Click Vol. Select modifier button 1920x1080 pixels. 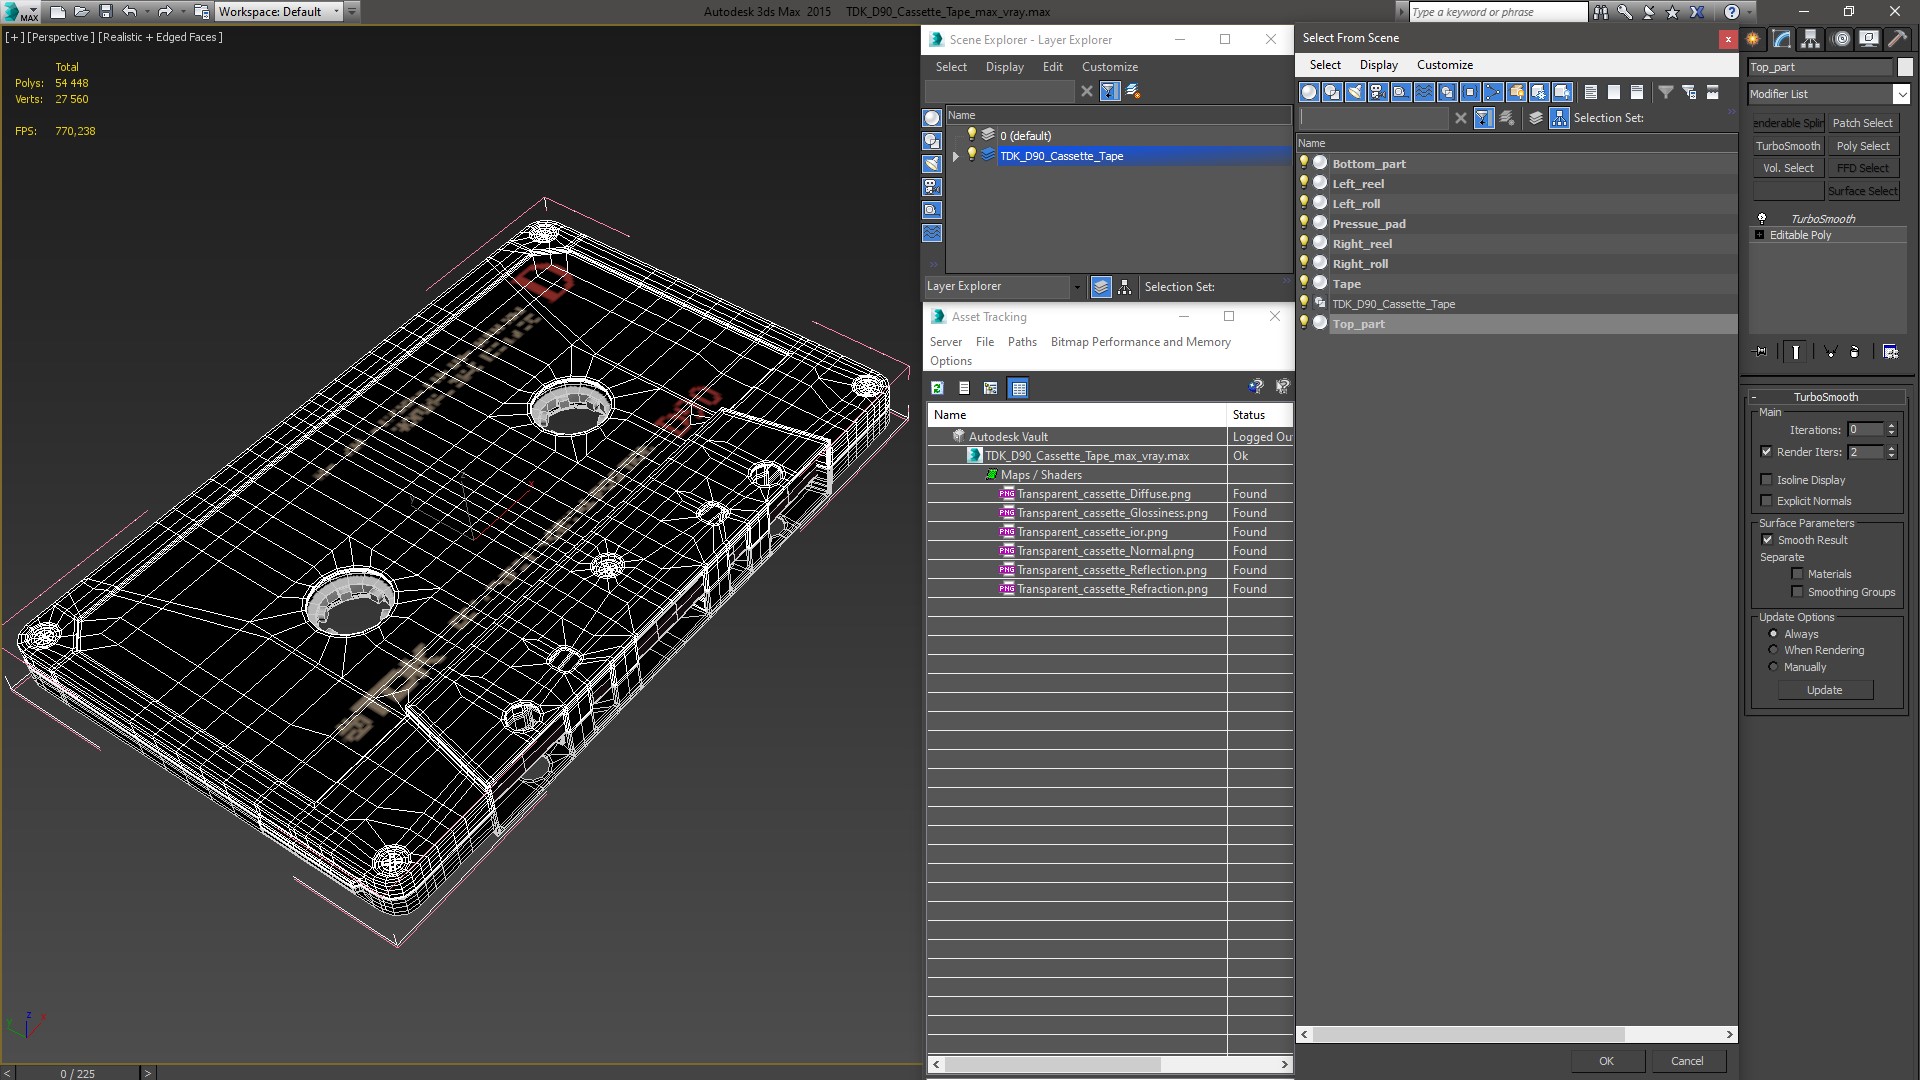click(1788, 168)
